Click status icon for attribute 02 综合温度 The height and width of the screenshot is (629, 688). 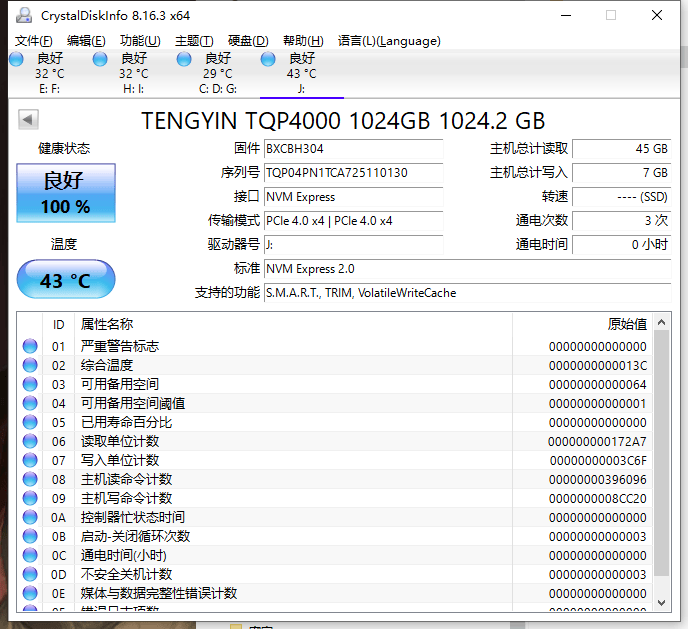point(30,365)
